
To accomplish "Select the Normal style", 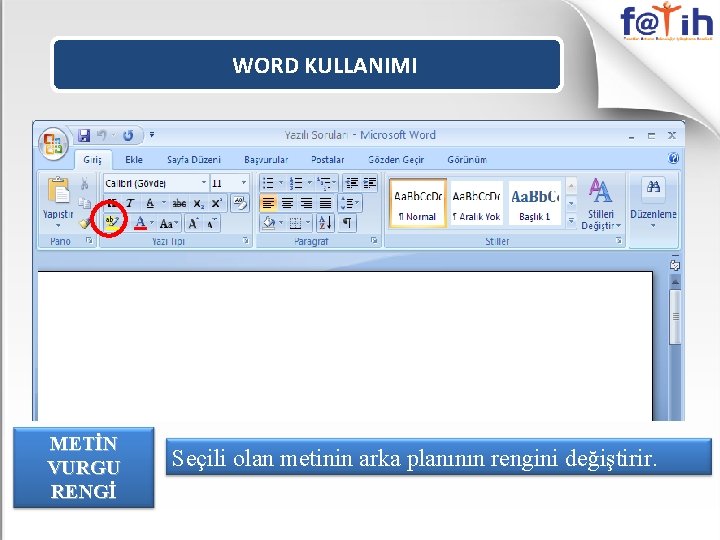I will (x=418, y=203).
